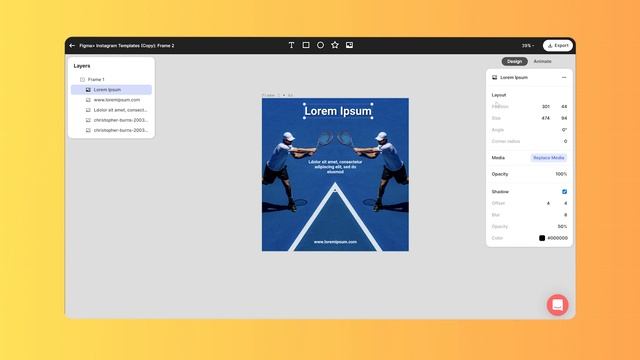Click the Replace Media button
The height and width of the screenshot is (360, 640).
pos(549,158)
